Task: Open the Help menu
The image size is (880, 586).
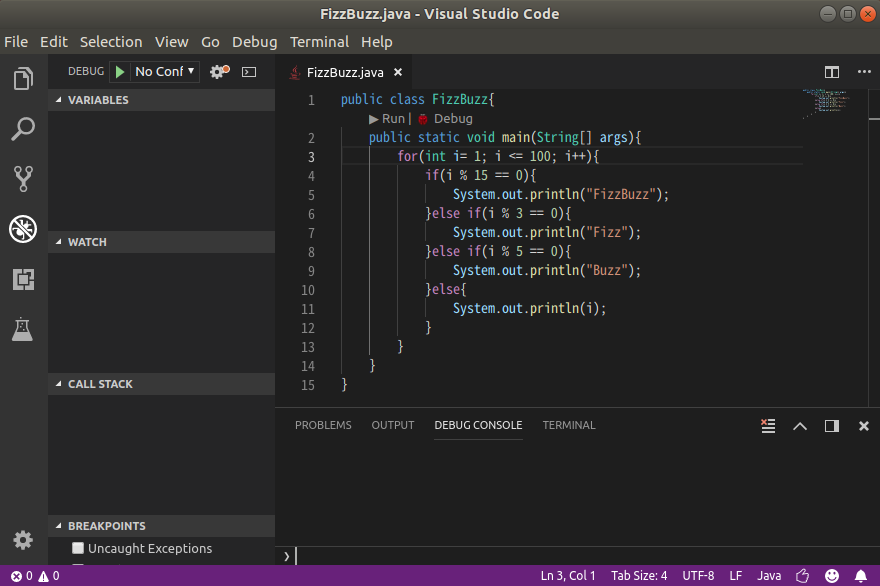Action: point(377,42)
